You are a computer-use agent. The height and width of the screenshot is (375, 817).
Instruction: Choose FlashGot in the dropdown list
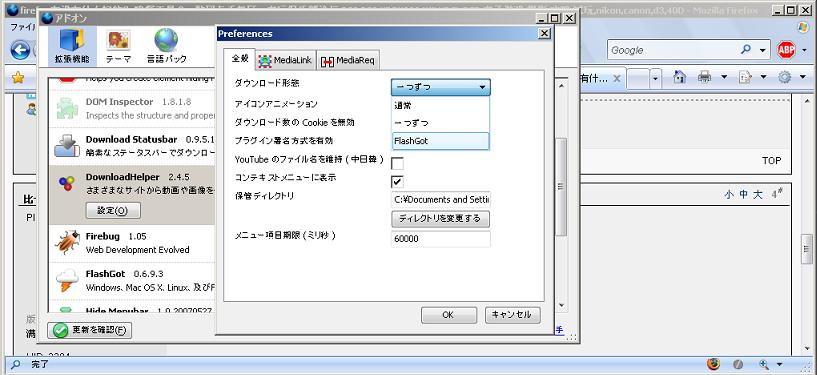pyautogui.click(x=440, y=141)
